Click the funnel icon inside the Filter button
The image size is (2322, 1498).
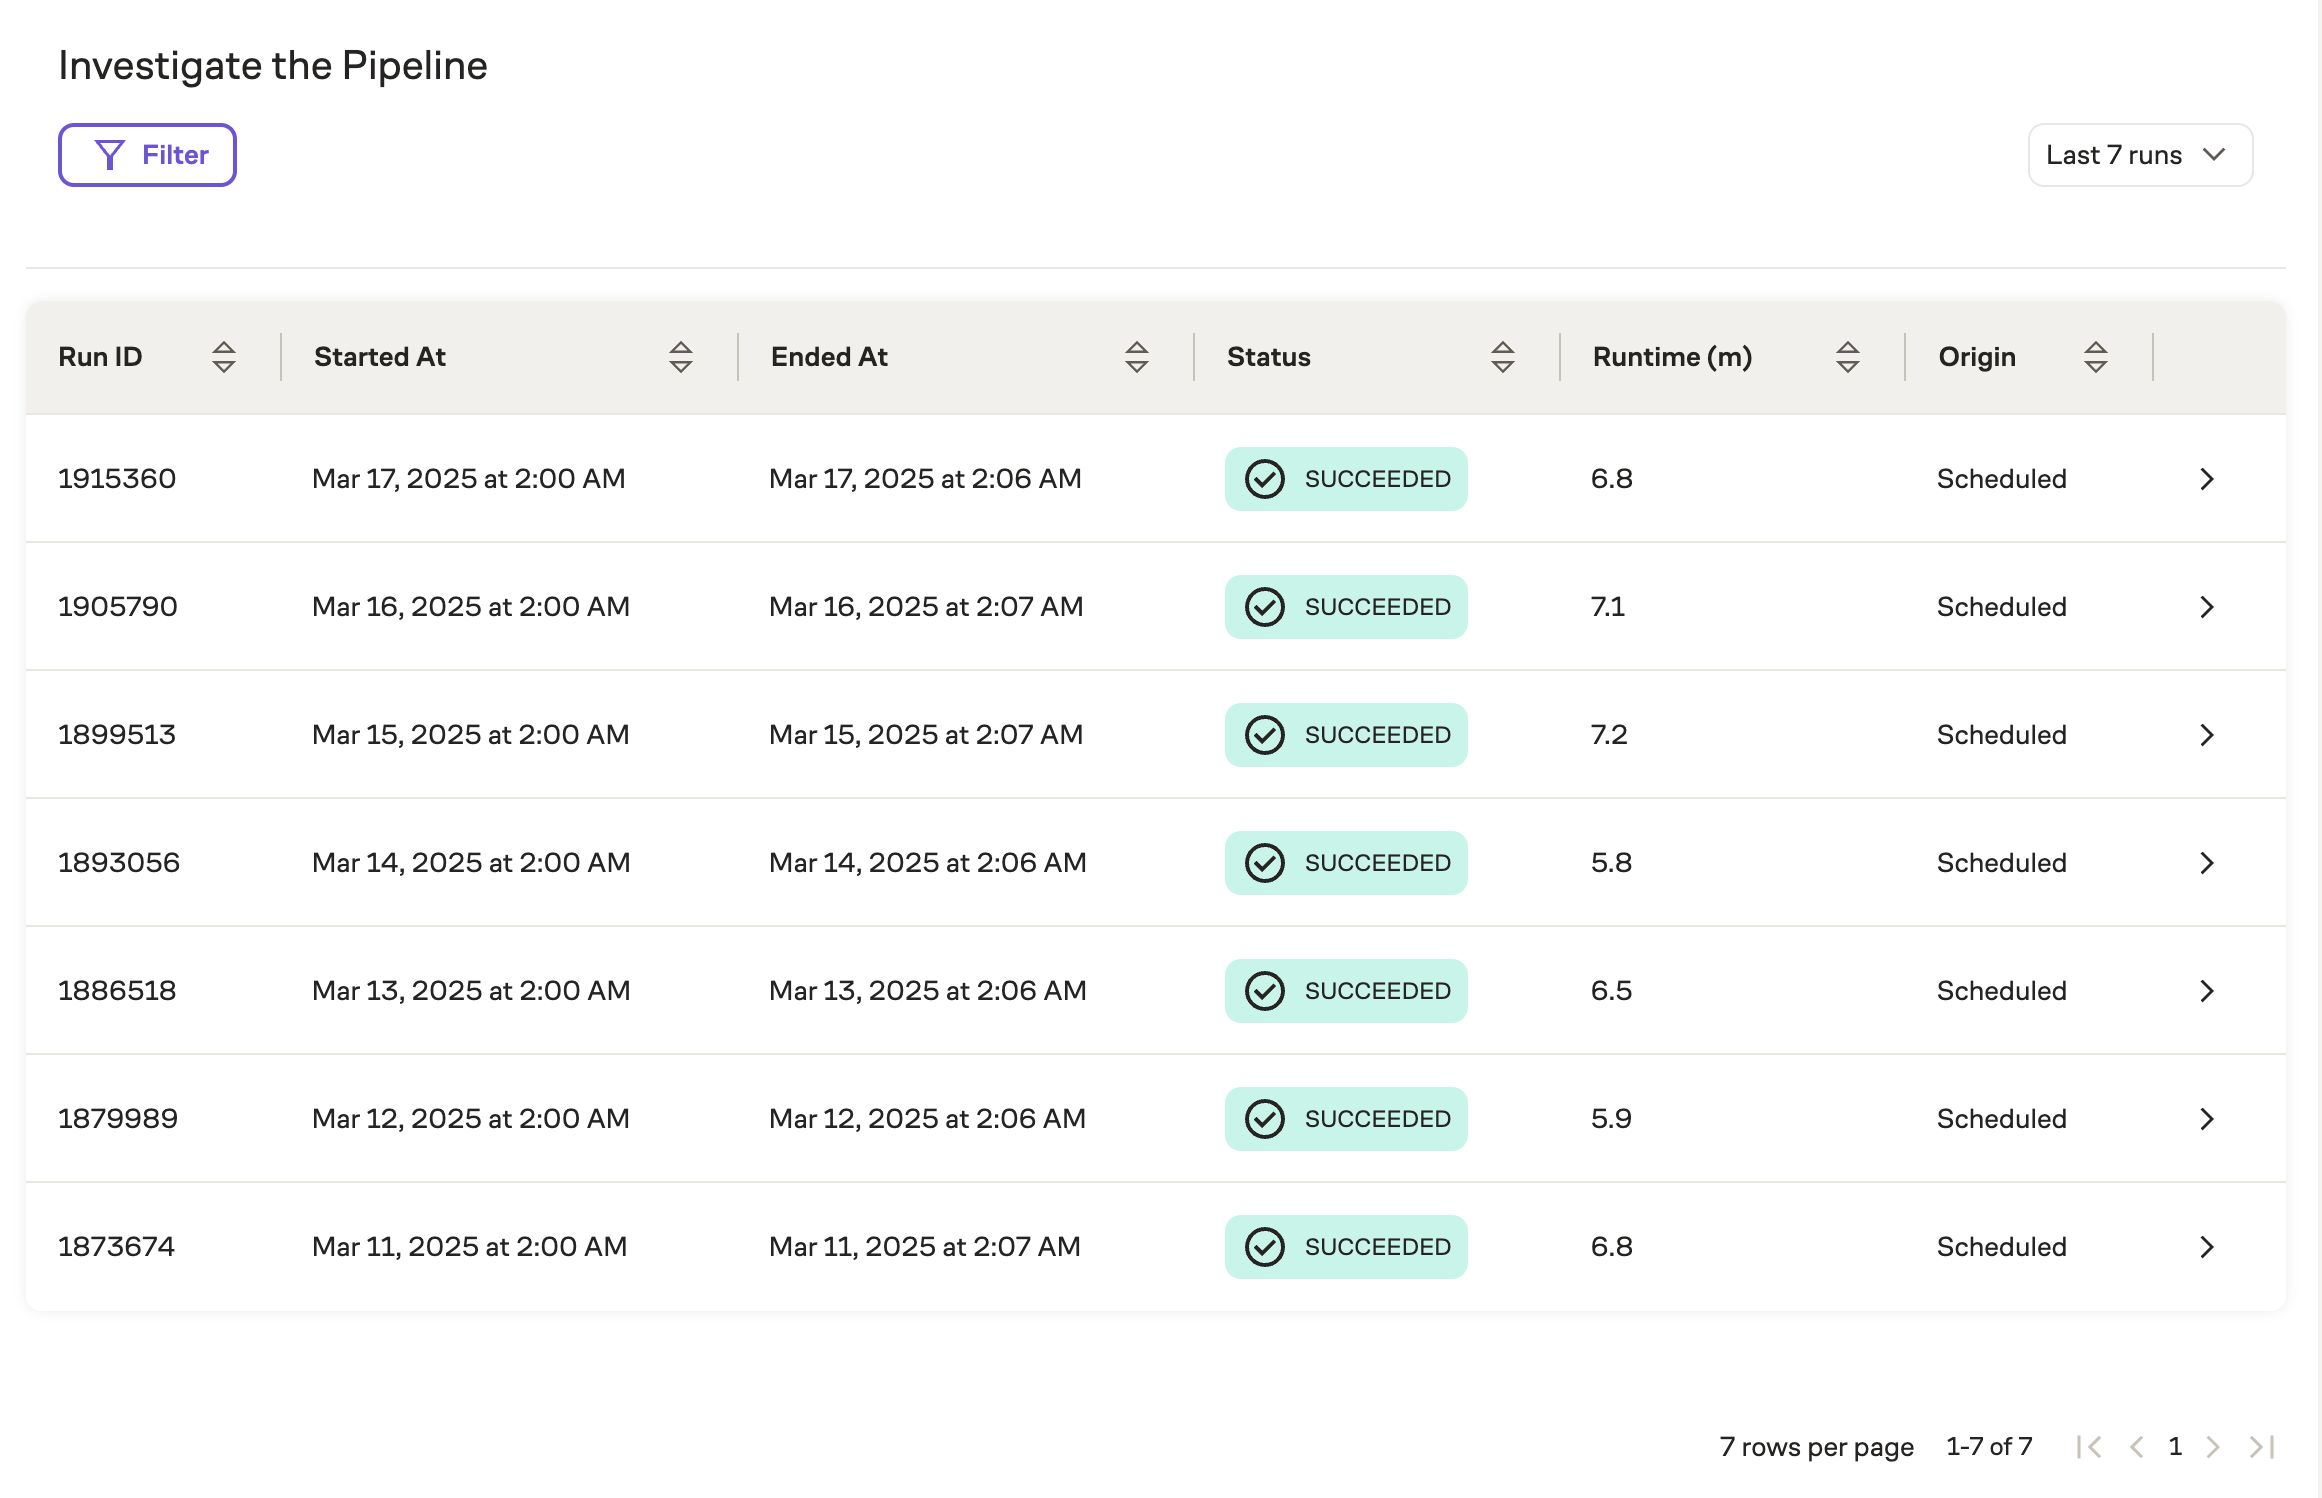[110, 154]
